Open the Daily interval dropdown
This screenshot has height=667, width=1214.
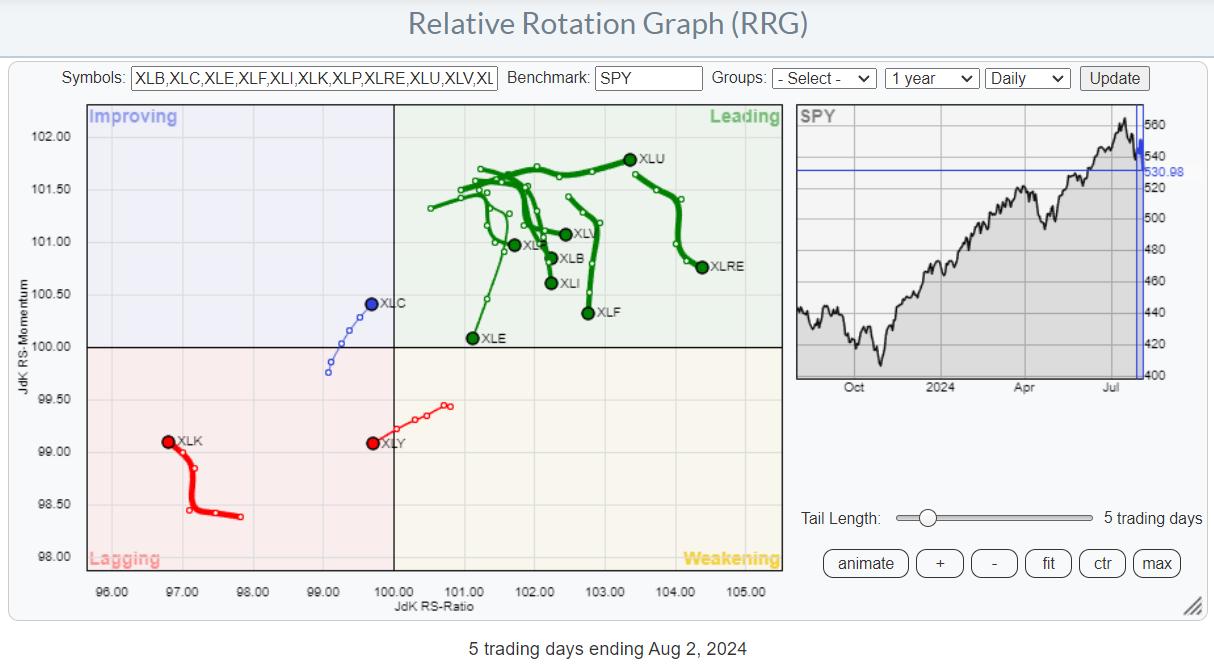tap(1027, 78)
